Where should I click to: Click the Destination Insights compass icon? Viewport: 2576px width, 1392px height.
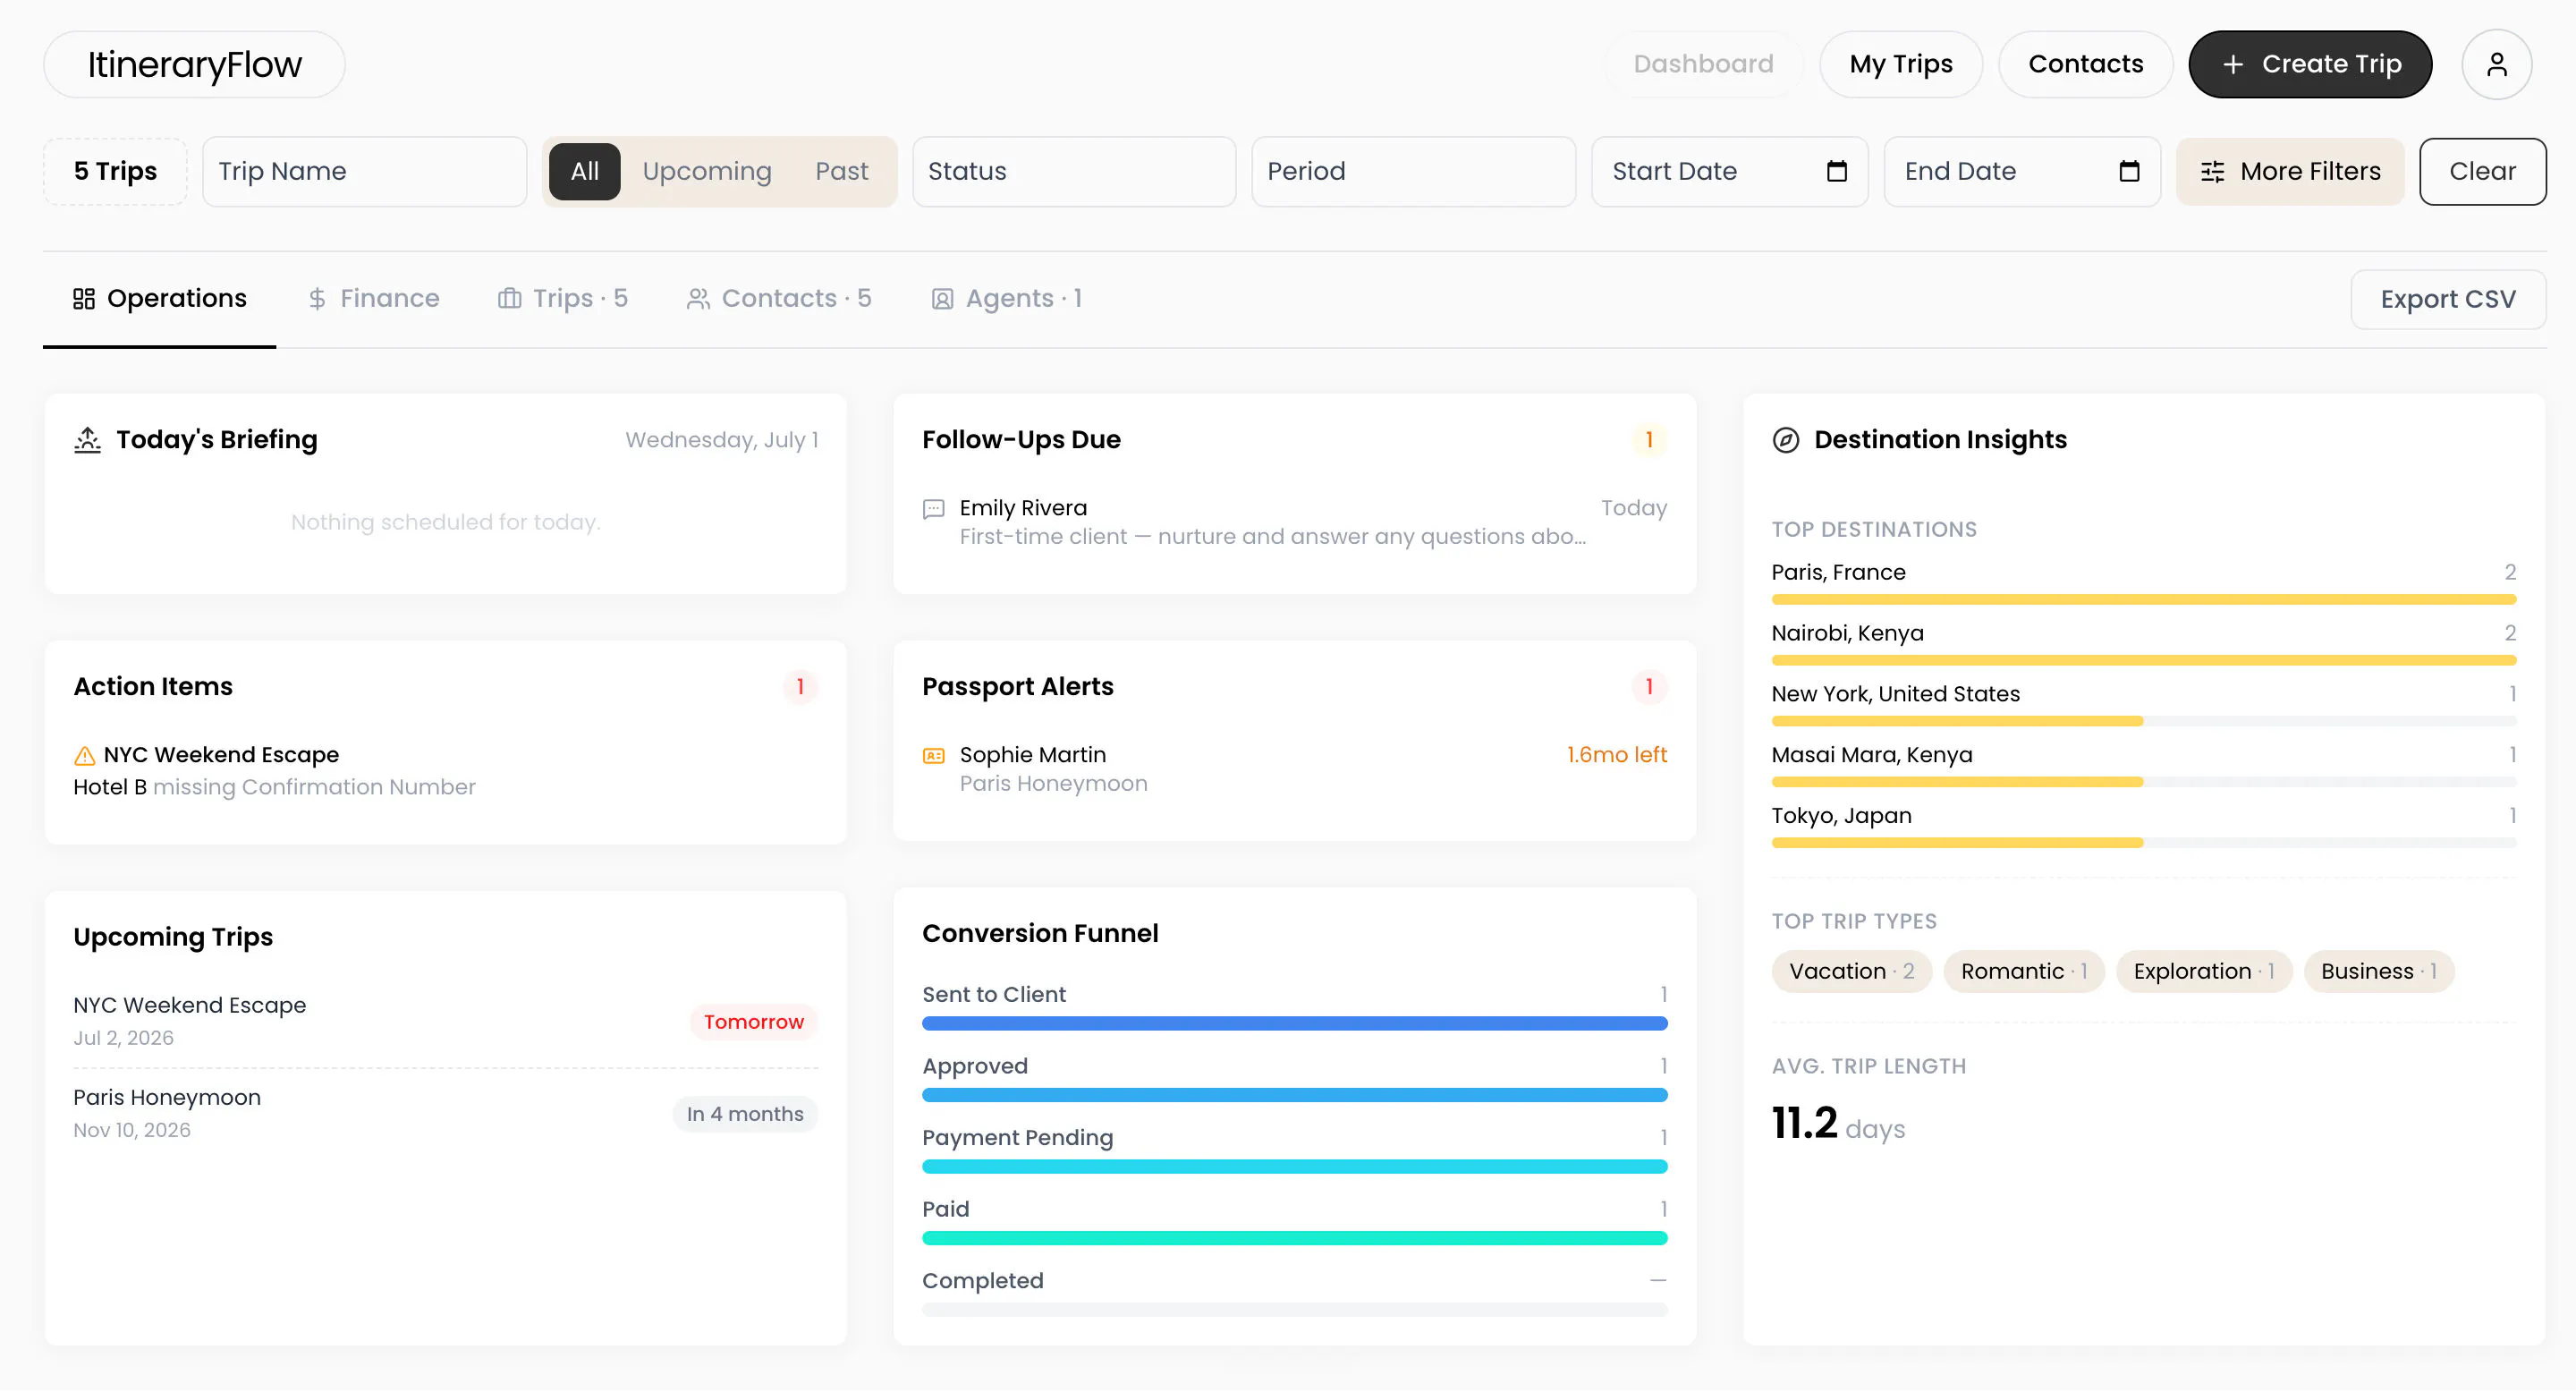[x=1786, y=440]
